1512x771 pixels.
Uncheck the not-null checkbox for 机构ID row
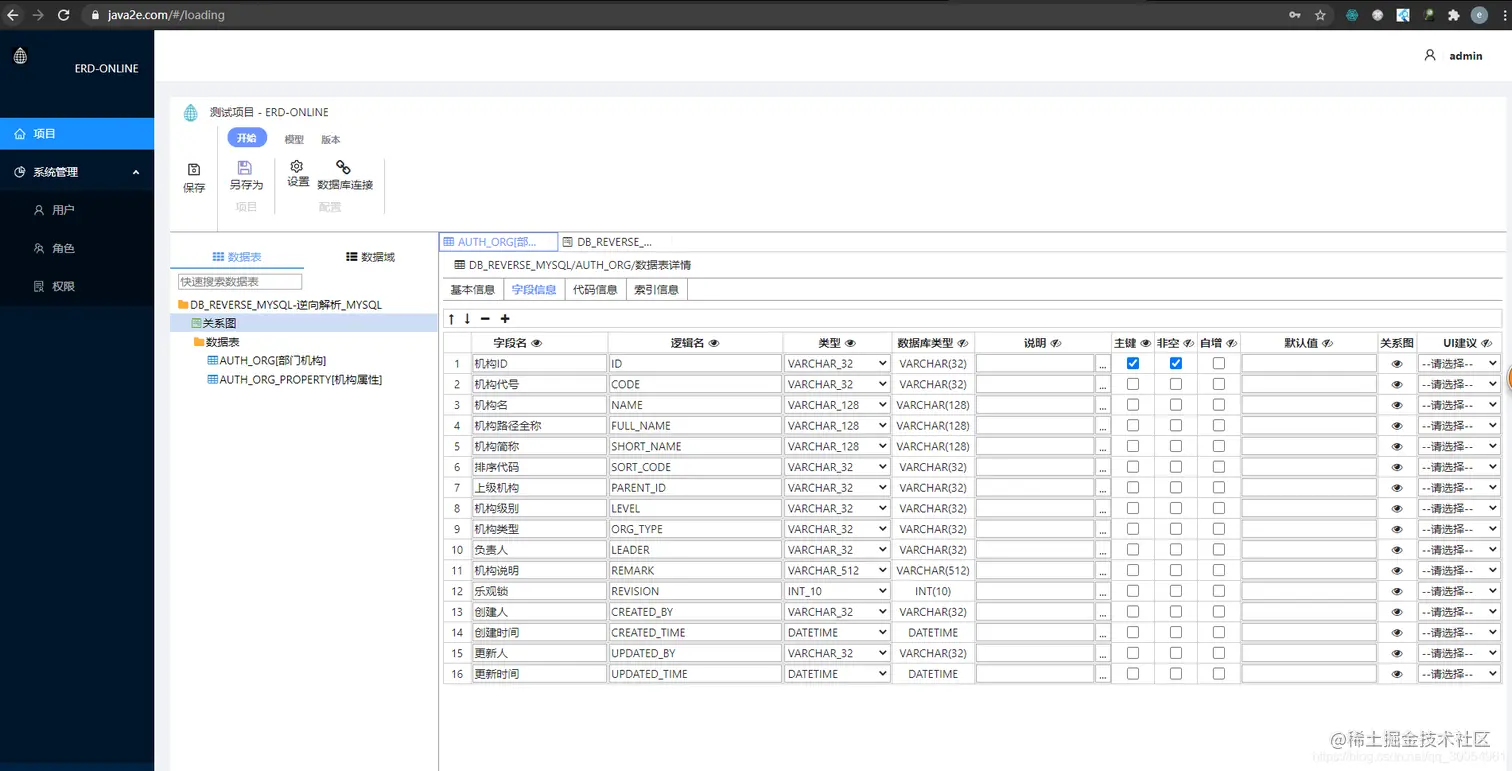point(1176,364)
